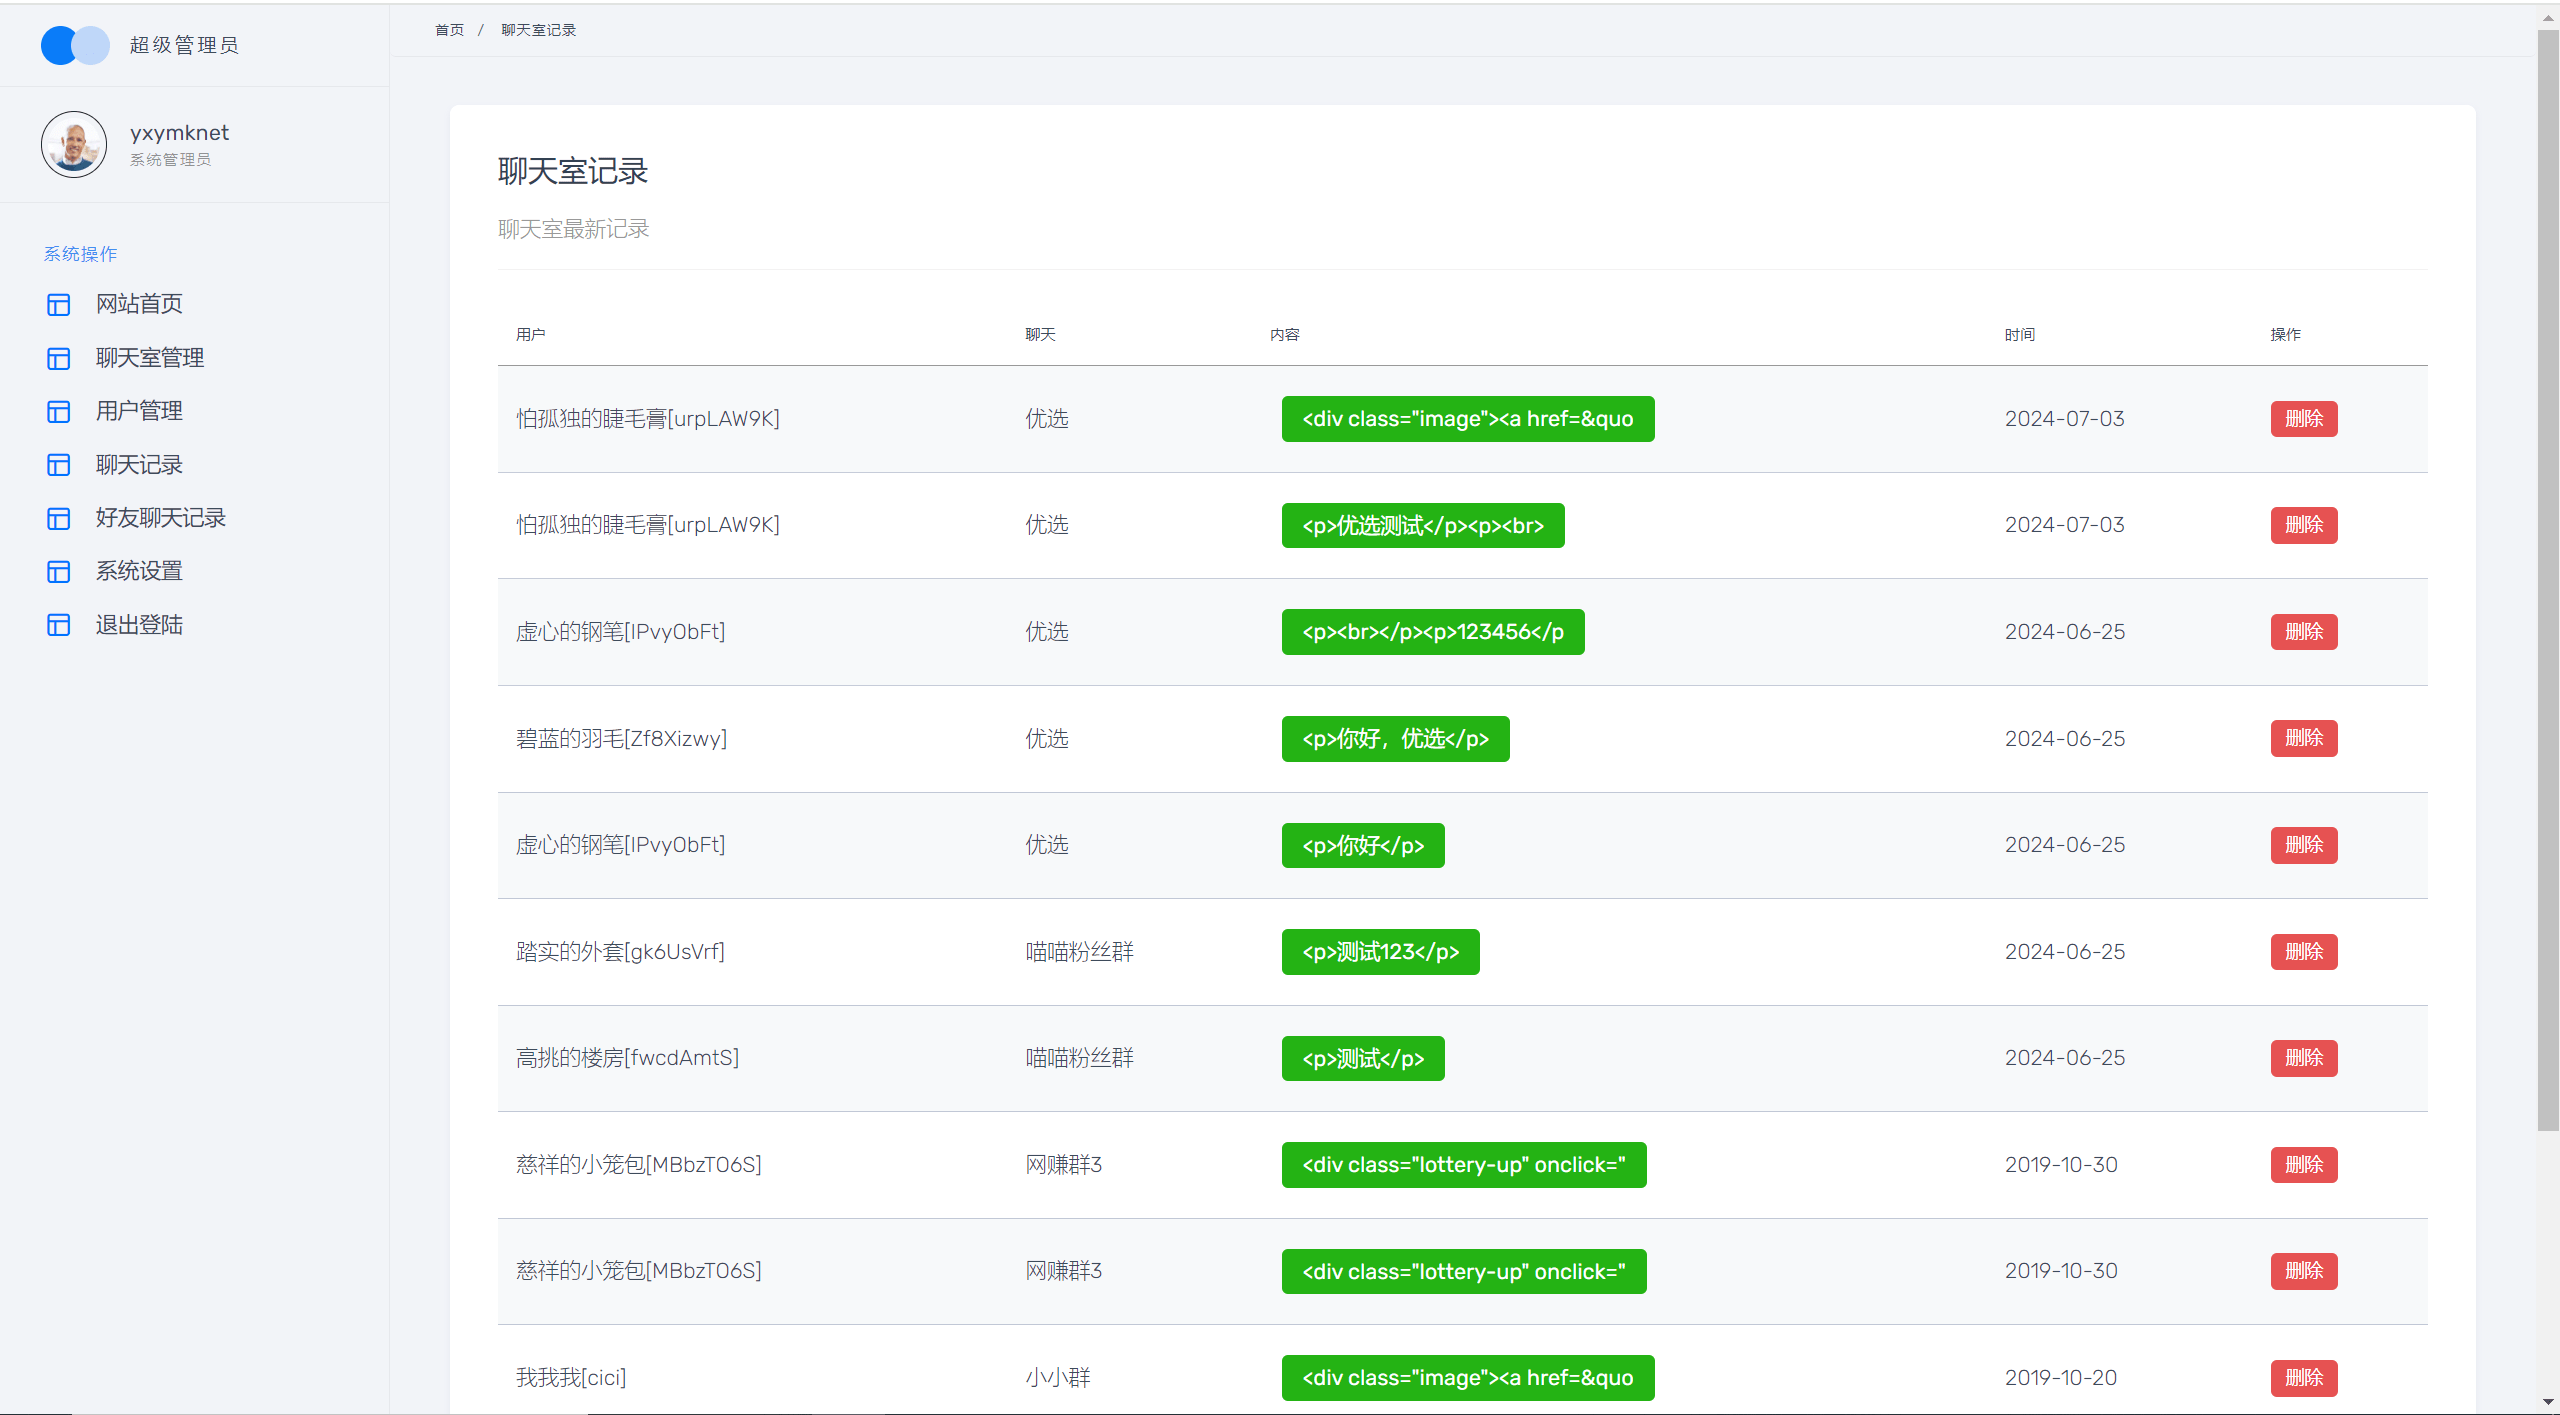The image size is (2560, 1415).
Task: Select 好友聊天记录 menu entry
Action: (x=161, y=518)
